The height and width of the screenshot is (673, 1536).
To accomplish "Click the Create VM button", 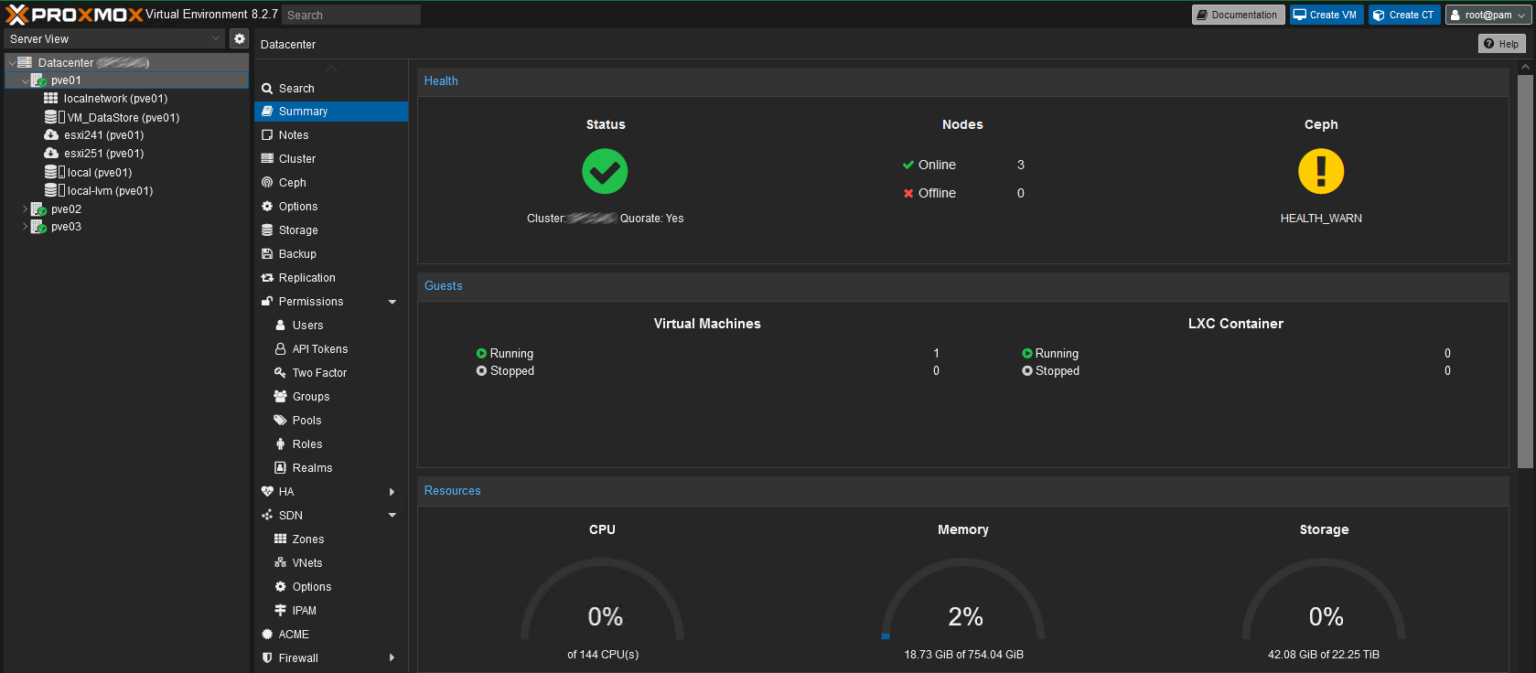I will coord(1325,14).
